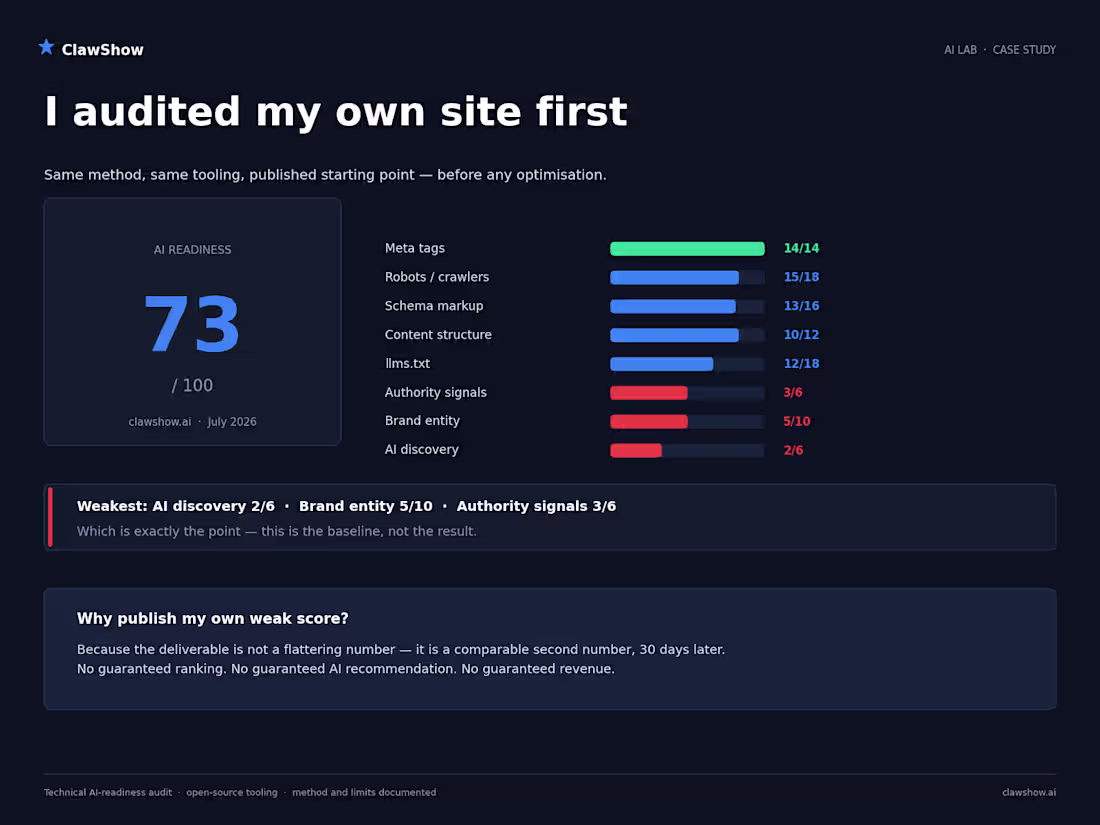
Task: Click "Authority signals 3/6" in the callout
Action: [536, 507]
